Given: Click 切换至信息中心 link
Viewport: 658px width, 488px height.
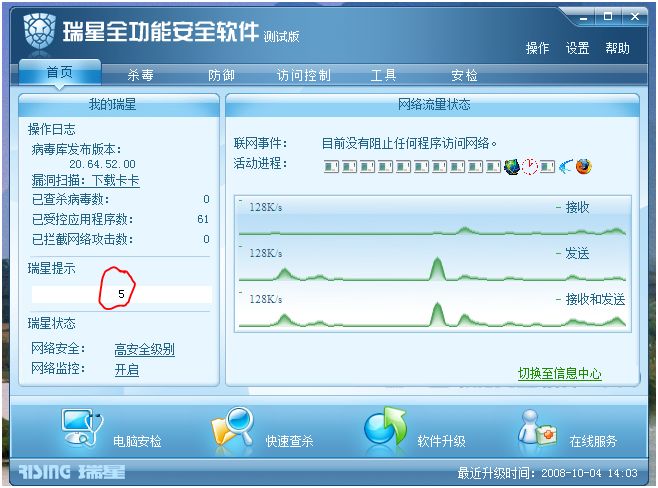Looking at the screenshot, I should (560, 373).
